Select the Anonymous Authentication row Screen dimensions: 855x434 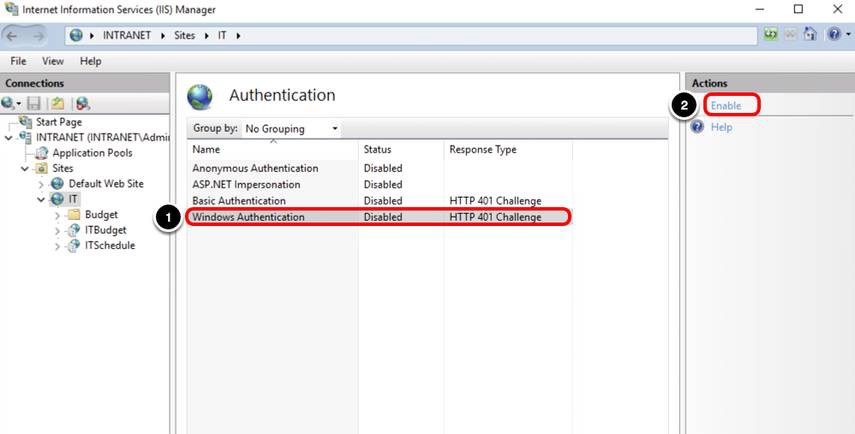tap(255, 169)
